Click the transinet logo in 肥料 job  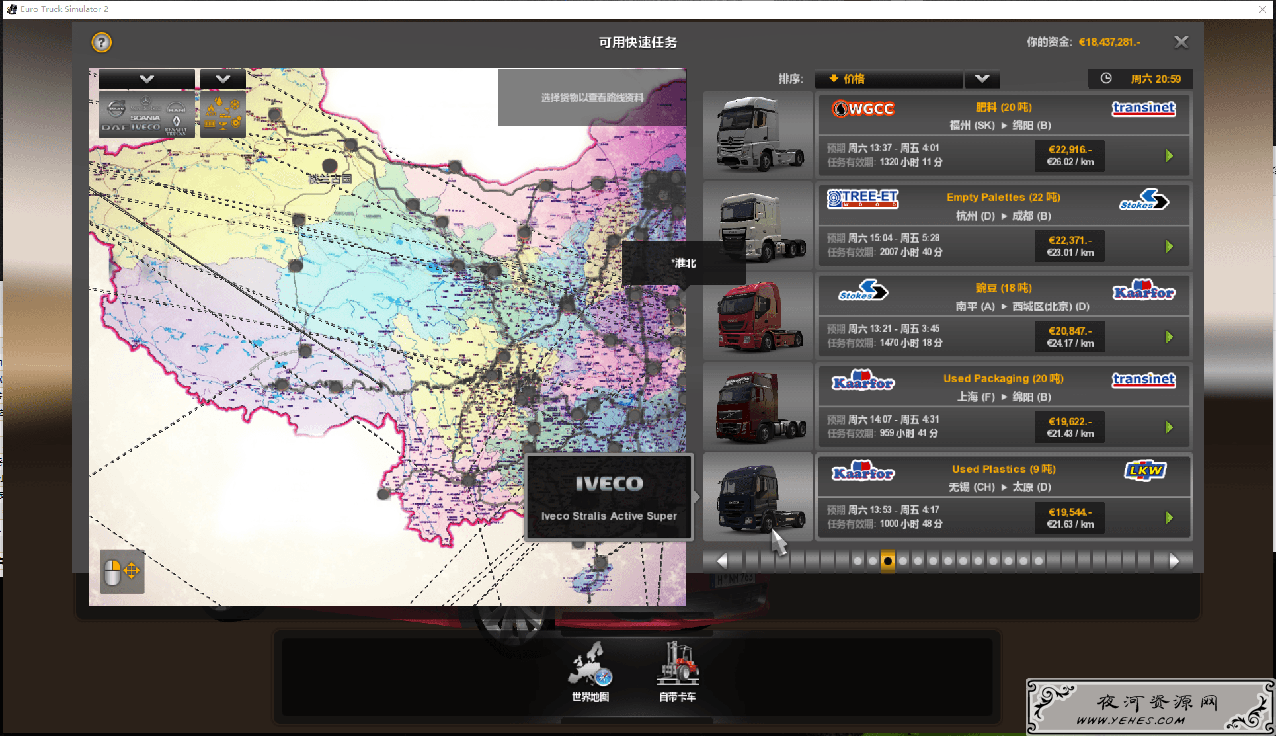pyautogui.click(x=1143, y=108)
